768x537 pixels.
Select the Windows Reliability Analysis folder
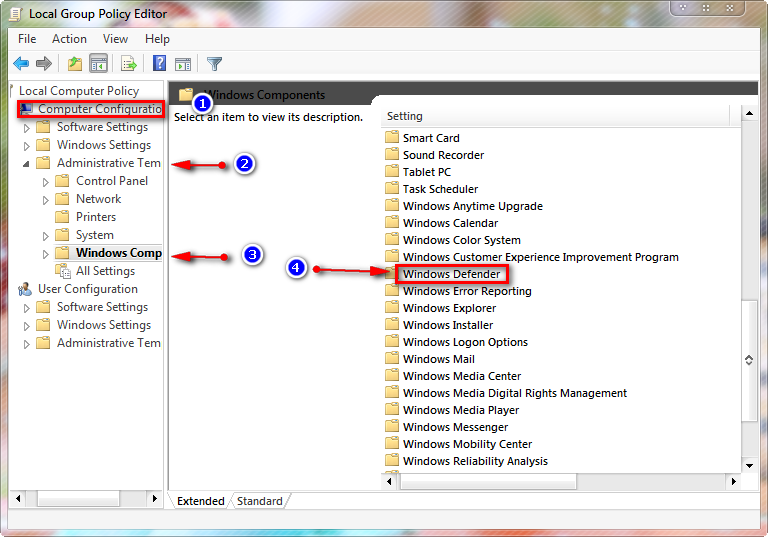475,461
